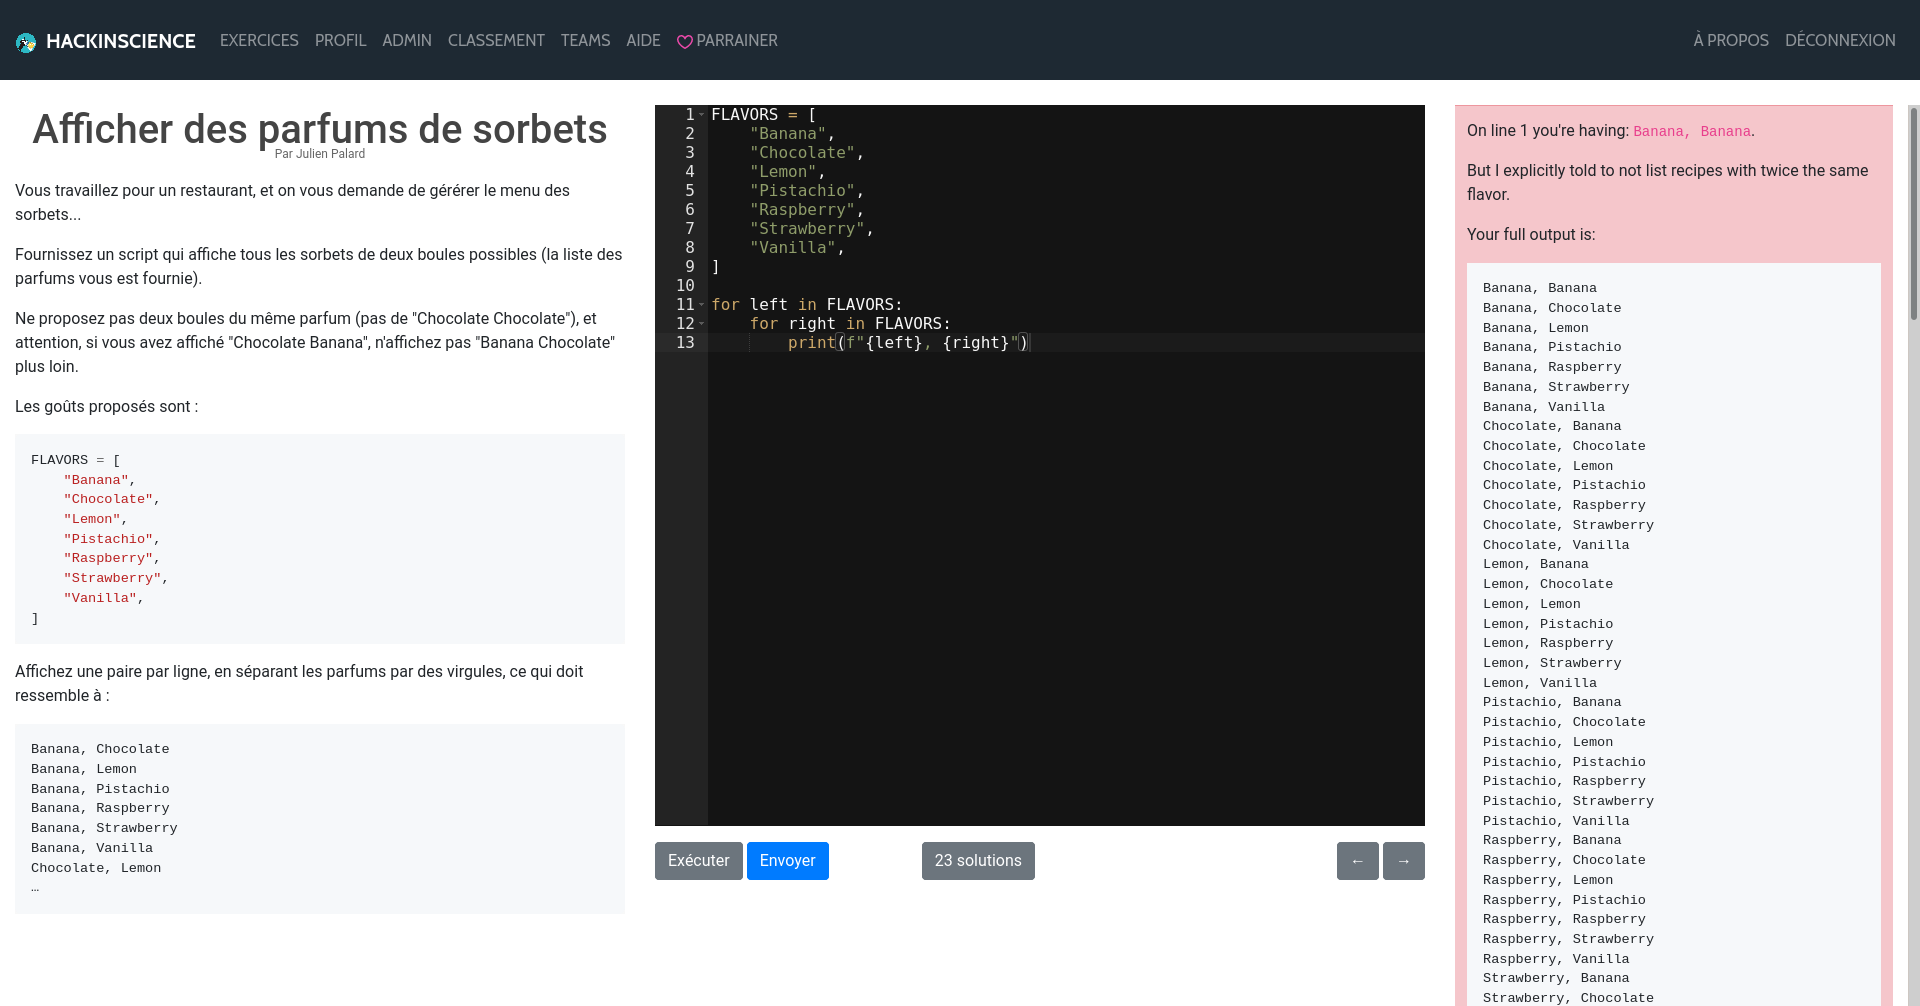Click the HackInScience logo icon
The width and height of the screenshot is (1920, 1006).
click(x=26, y=42)
